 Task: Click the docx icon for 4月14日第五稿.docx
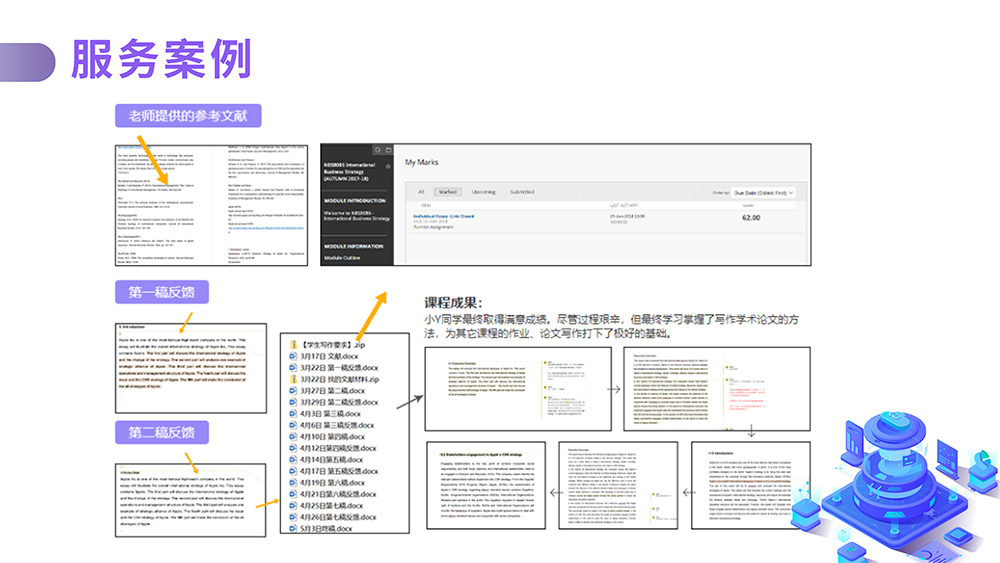(293, 459)
